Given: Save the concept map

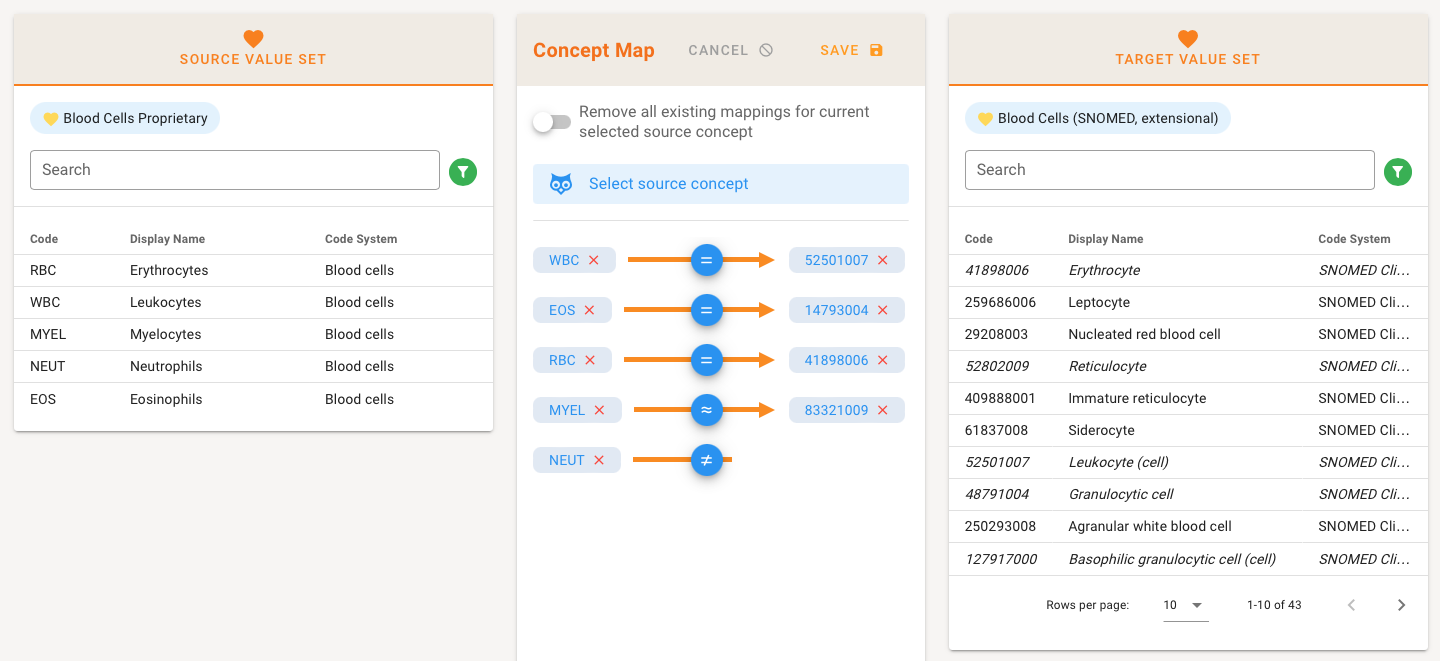Looking at the screenshot, I should 851,50.
